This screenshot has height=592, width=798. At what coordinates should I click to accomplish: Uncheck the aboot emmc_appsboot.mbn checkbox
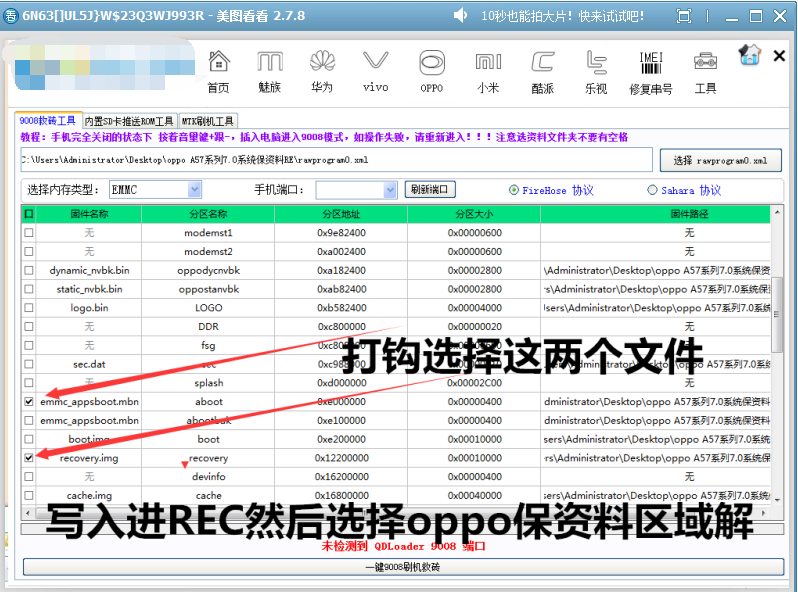[29, 402]
